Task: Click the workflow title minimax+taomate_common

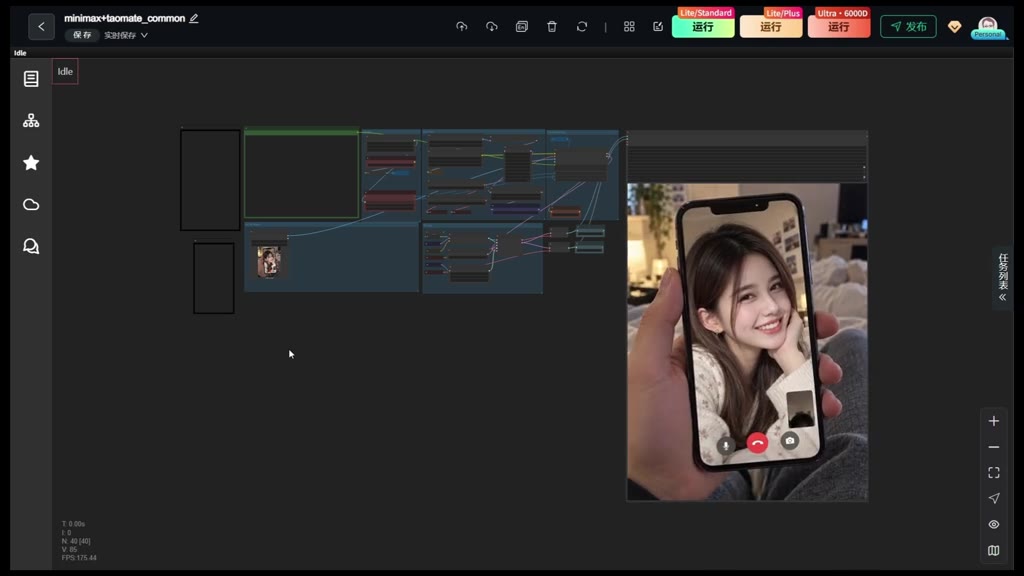Action: click(125, 18)
